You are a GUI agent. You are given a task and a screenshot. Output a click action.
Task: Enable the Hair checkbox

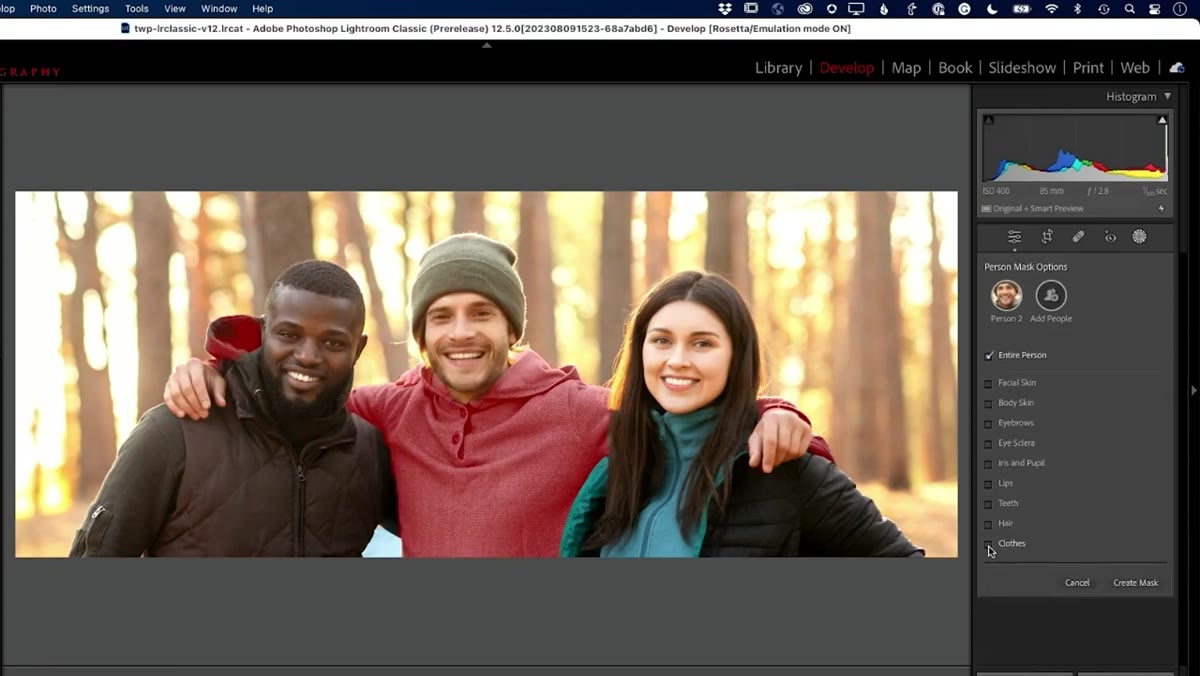[x=989, y=523]
